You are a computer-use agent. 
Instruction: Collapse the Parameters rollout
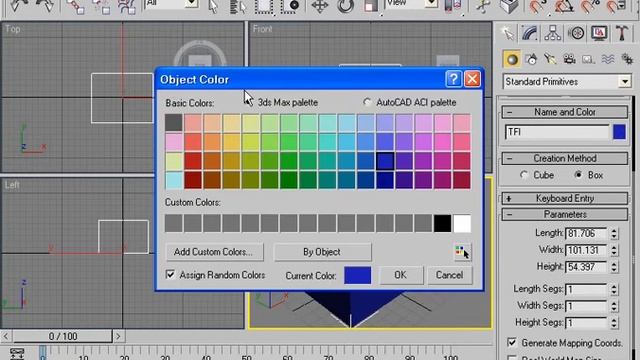tap(564, 214)
